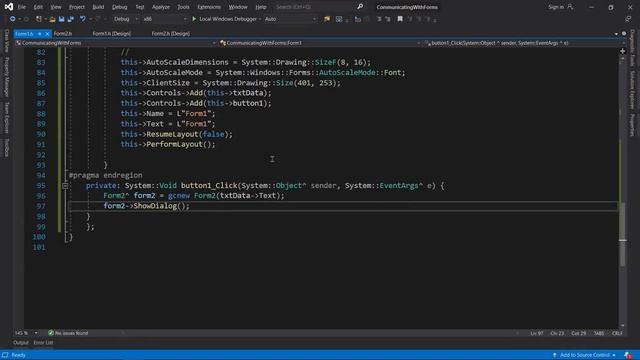Open the CommunicatingWithForms::Form1 class dropdown

pos(320,43)
